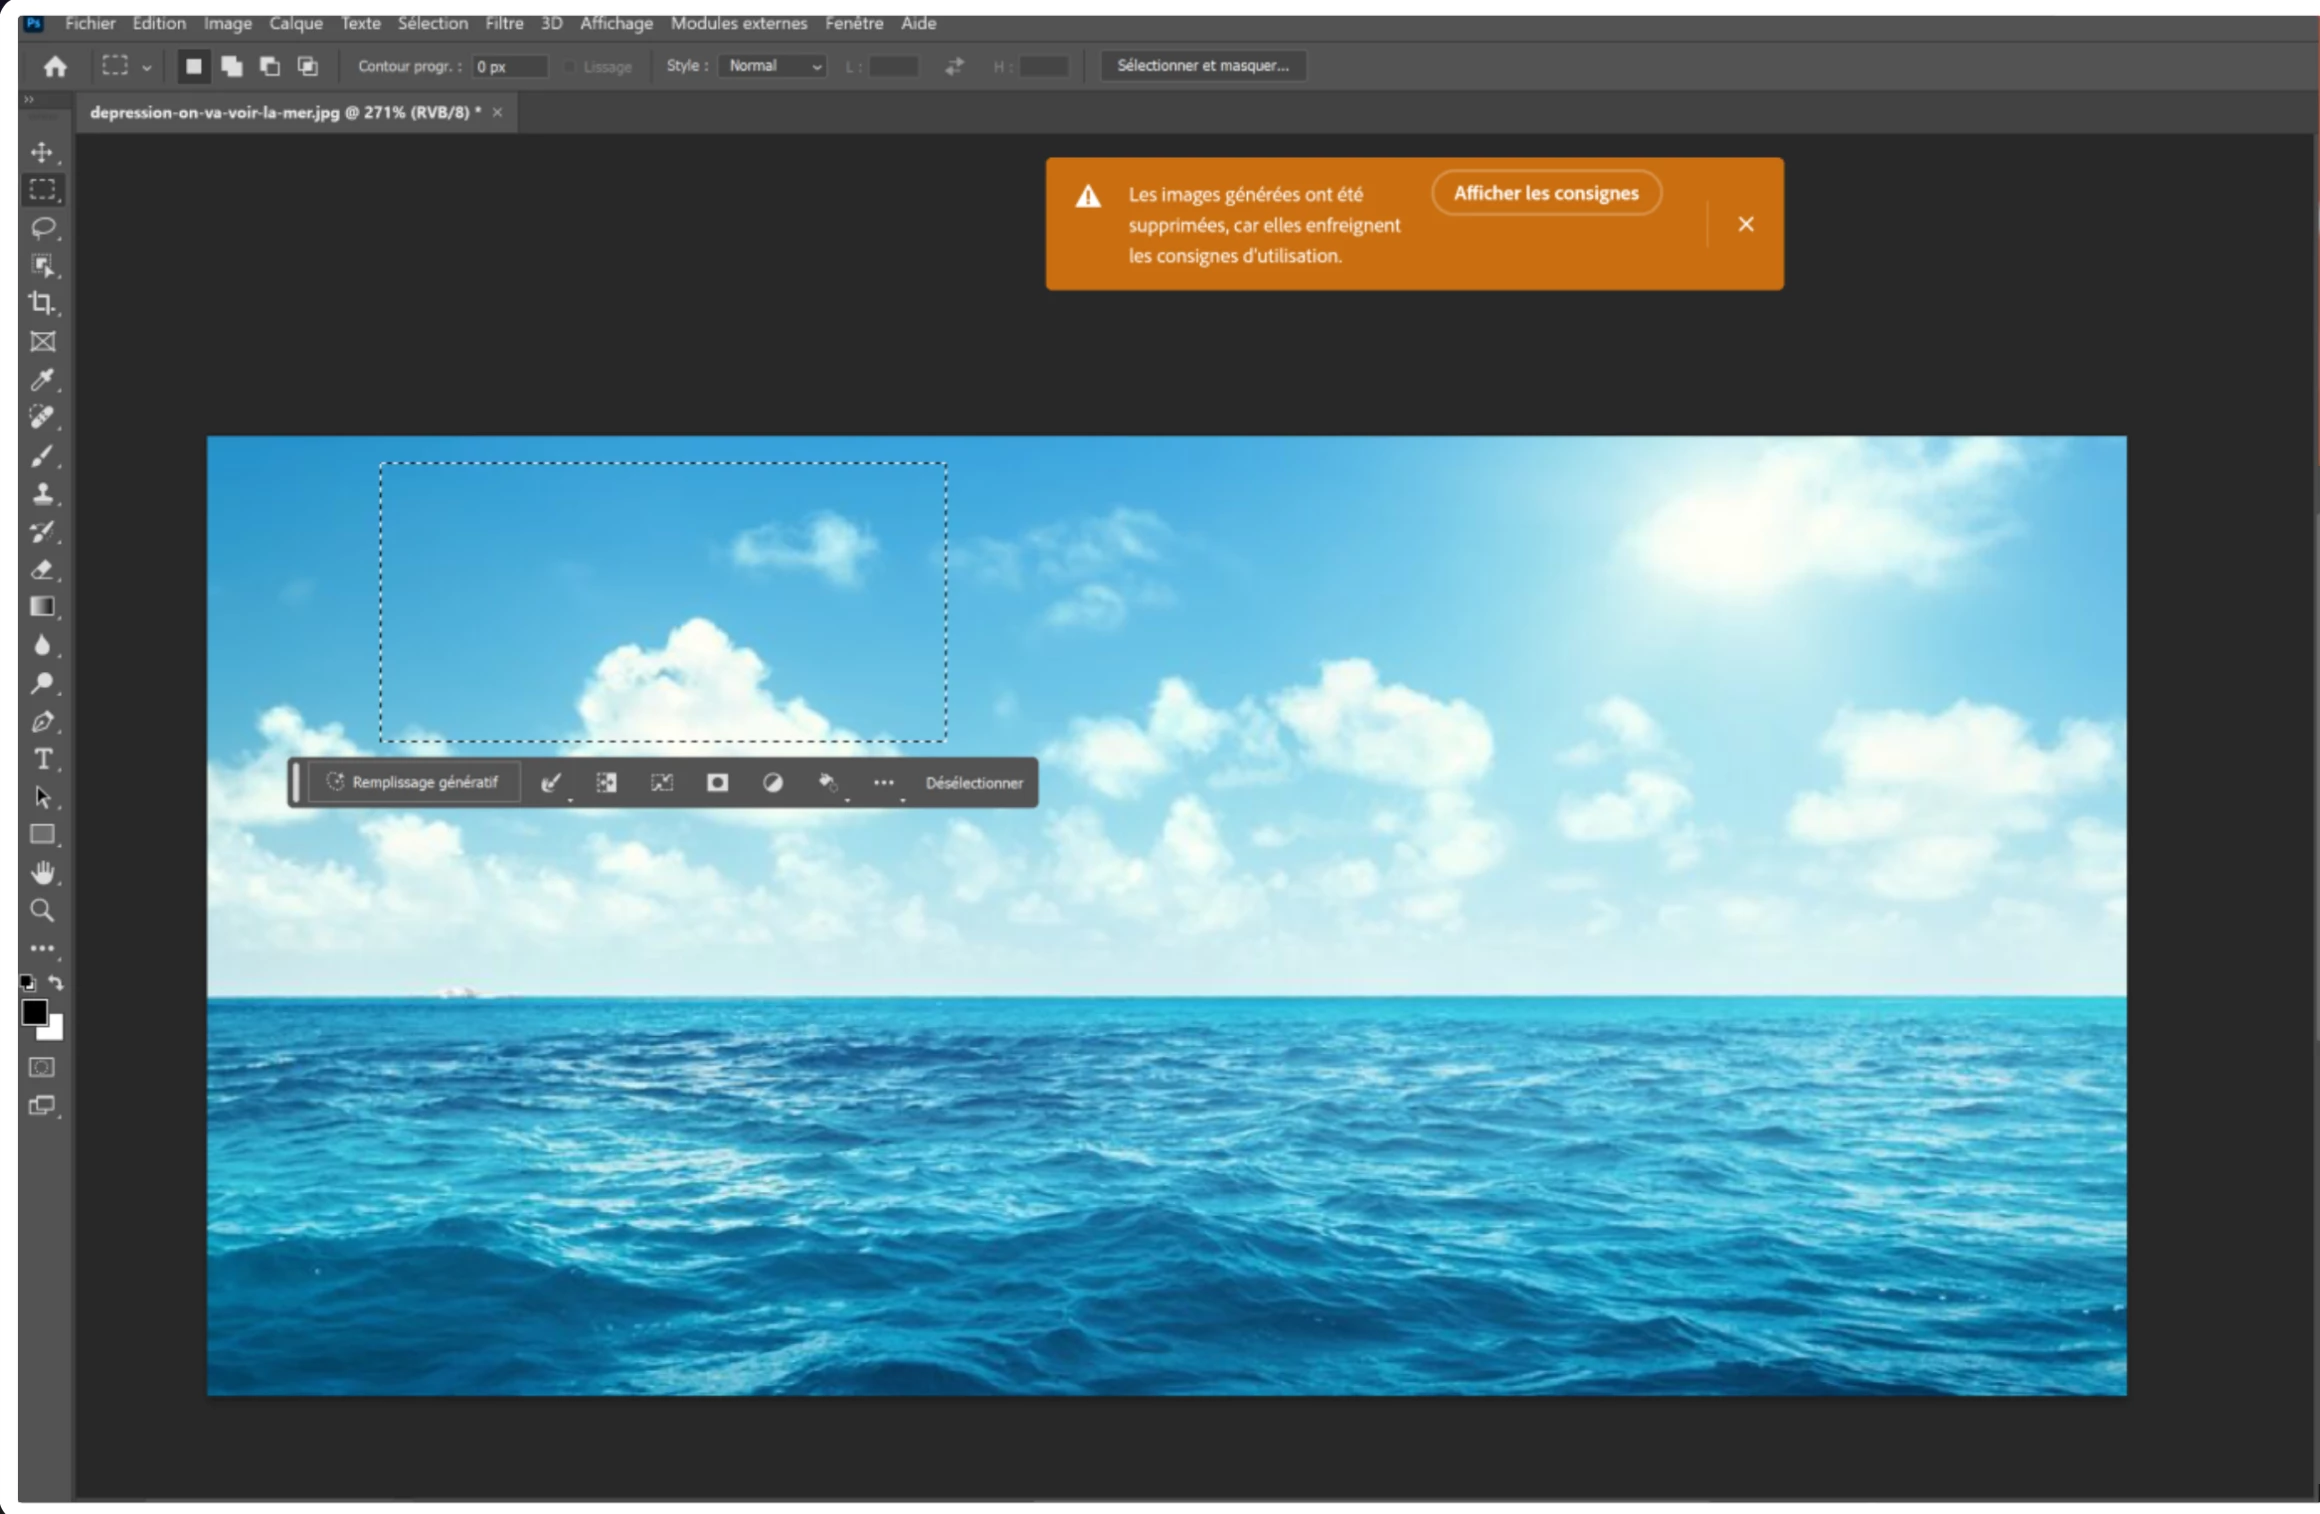Enable Add to selection mode
The height and width of the screenshot is (1514, 2320).
(232, 66)
